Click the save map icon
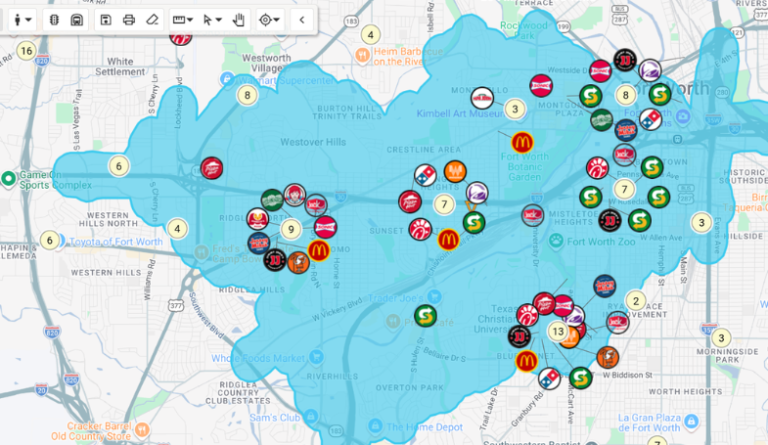This screenshot has height=445, width=768. [x=106, y=20]
